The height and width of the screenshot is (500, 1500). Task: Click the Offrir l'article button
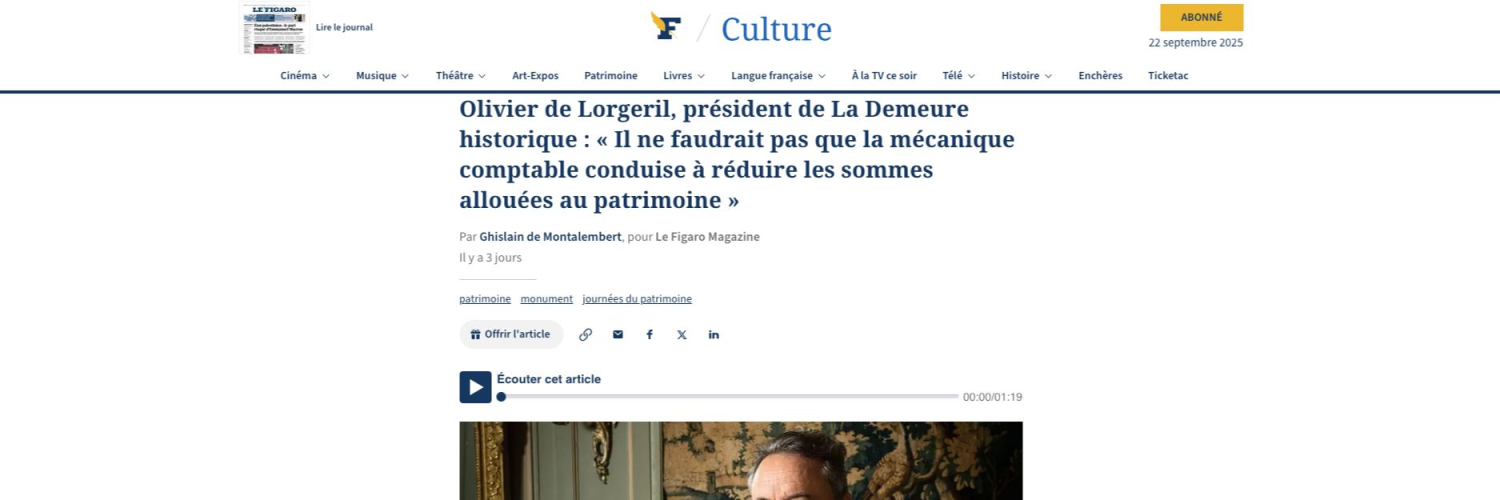(511, 335)
